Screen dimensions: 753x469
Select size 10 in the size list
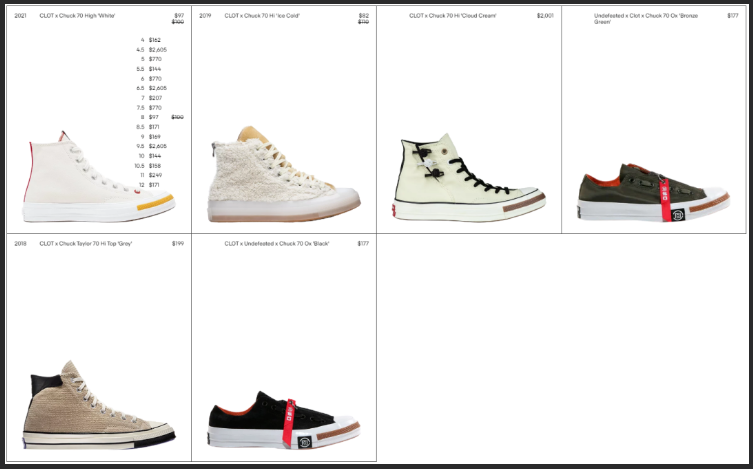click(x=150, y=156)
